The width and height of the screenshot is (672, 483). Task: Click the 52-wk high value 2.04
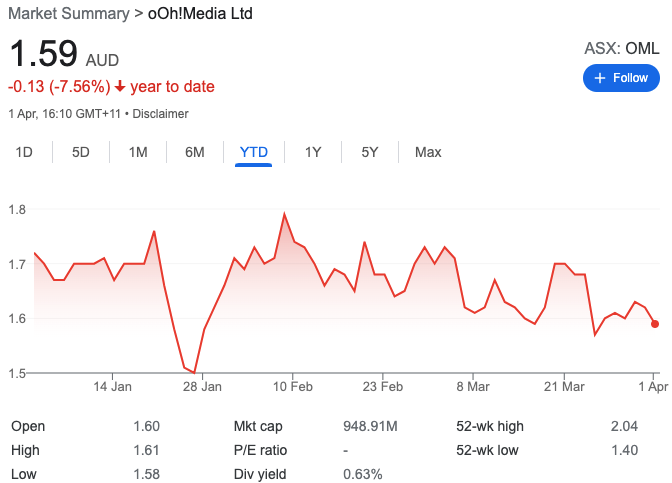623,426
